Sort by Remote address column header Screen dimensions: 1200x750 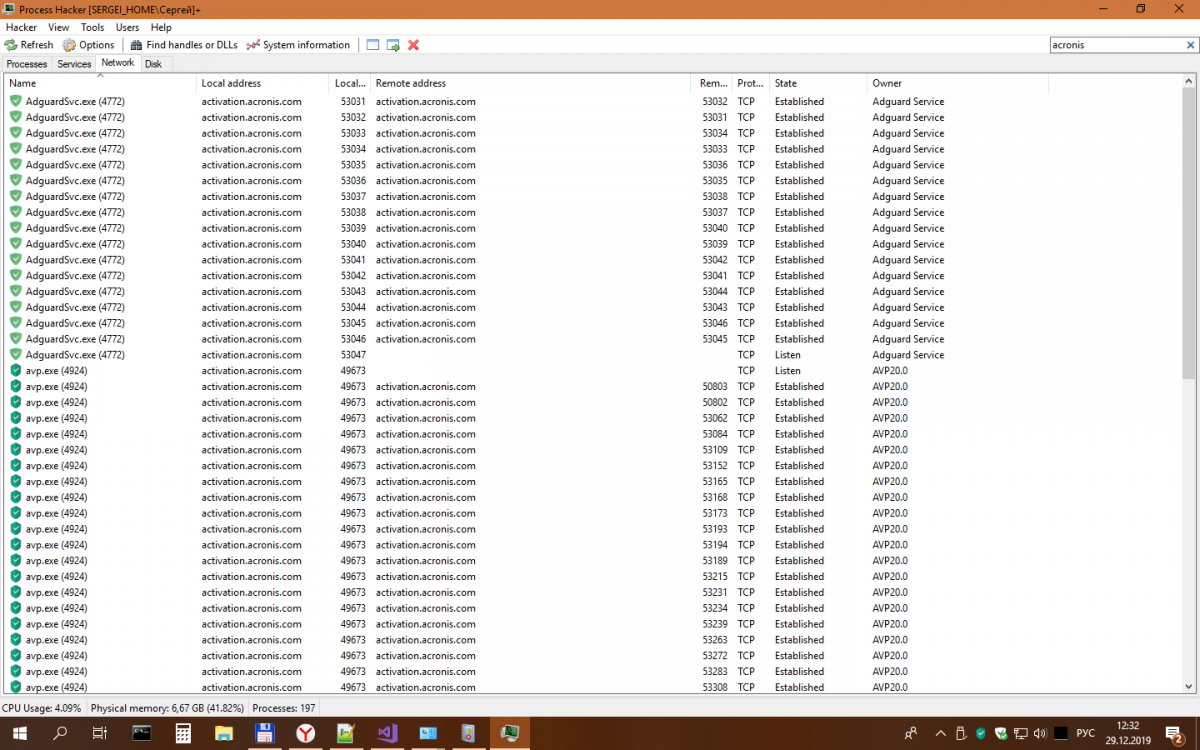(x=531, y=83)
